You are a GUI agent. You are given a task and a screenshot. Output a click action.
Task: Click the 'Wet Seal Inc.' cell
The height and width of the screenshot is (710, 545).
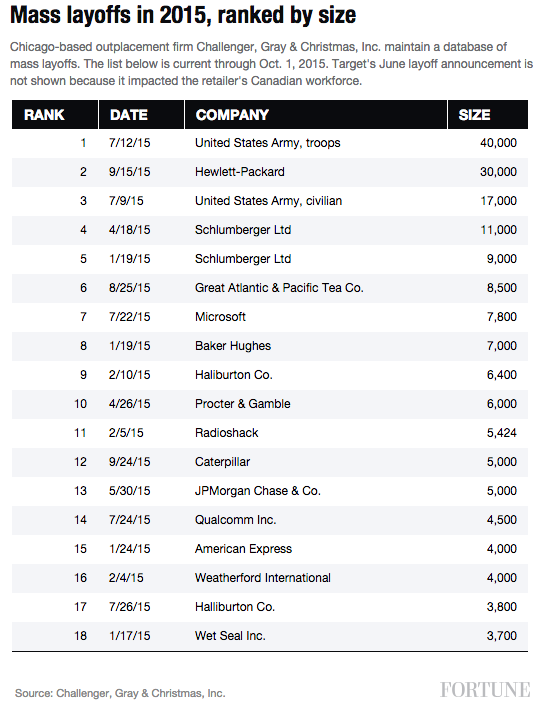point(230,636)
